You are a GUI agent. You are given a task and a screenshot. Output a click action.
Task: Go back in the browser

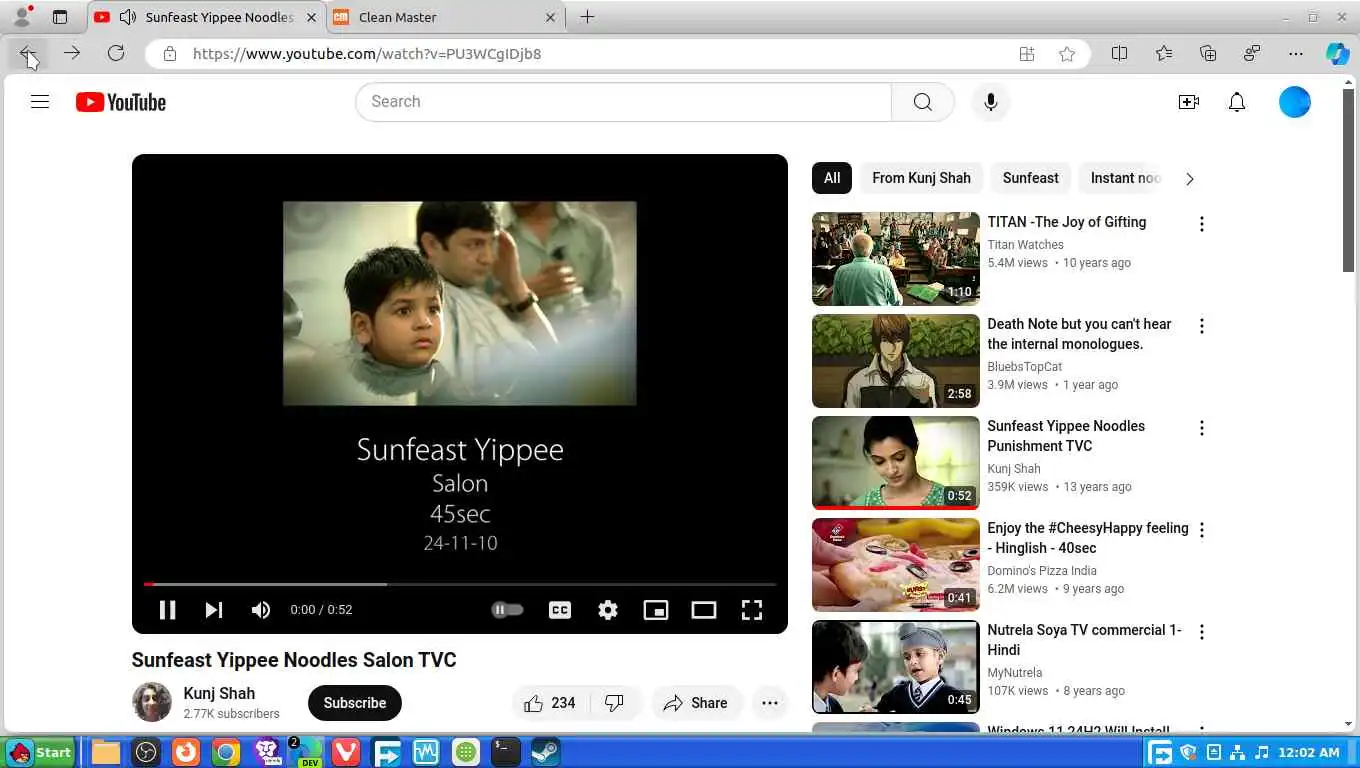click(28, 54)
